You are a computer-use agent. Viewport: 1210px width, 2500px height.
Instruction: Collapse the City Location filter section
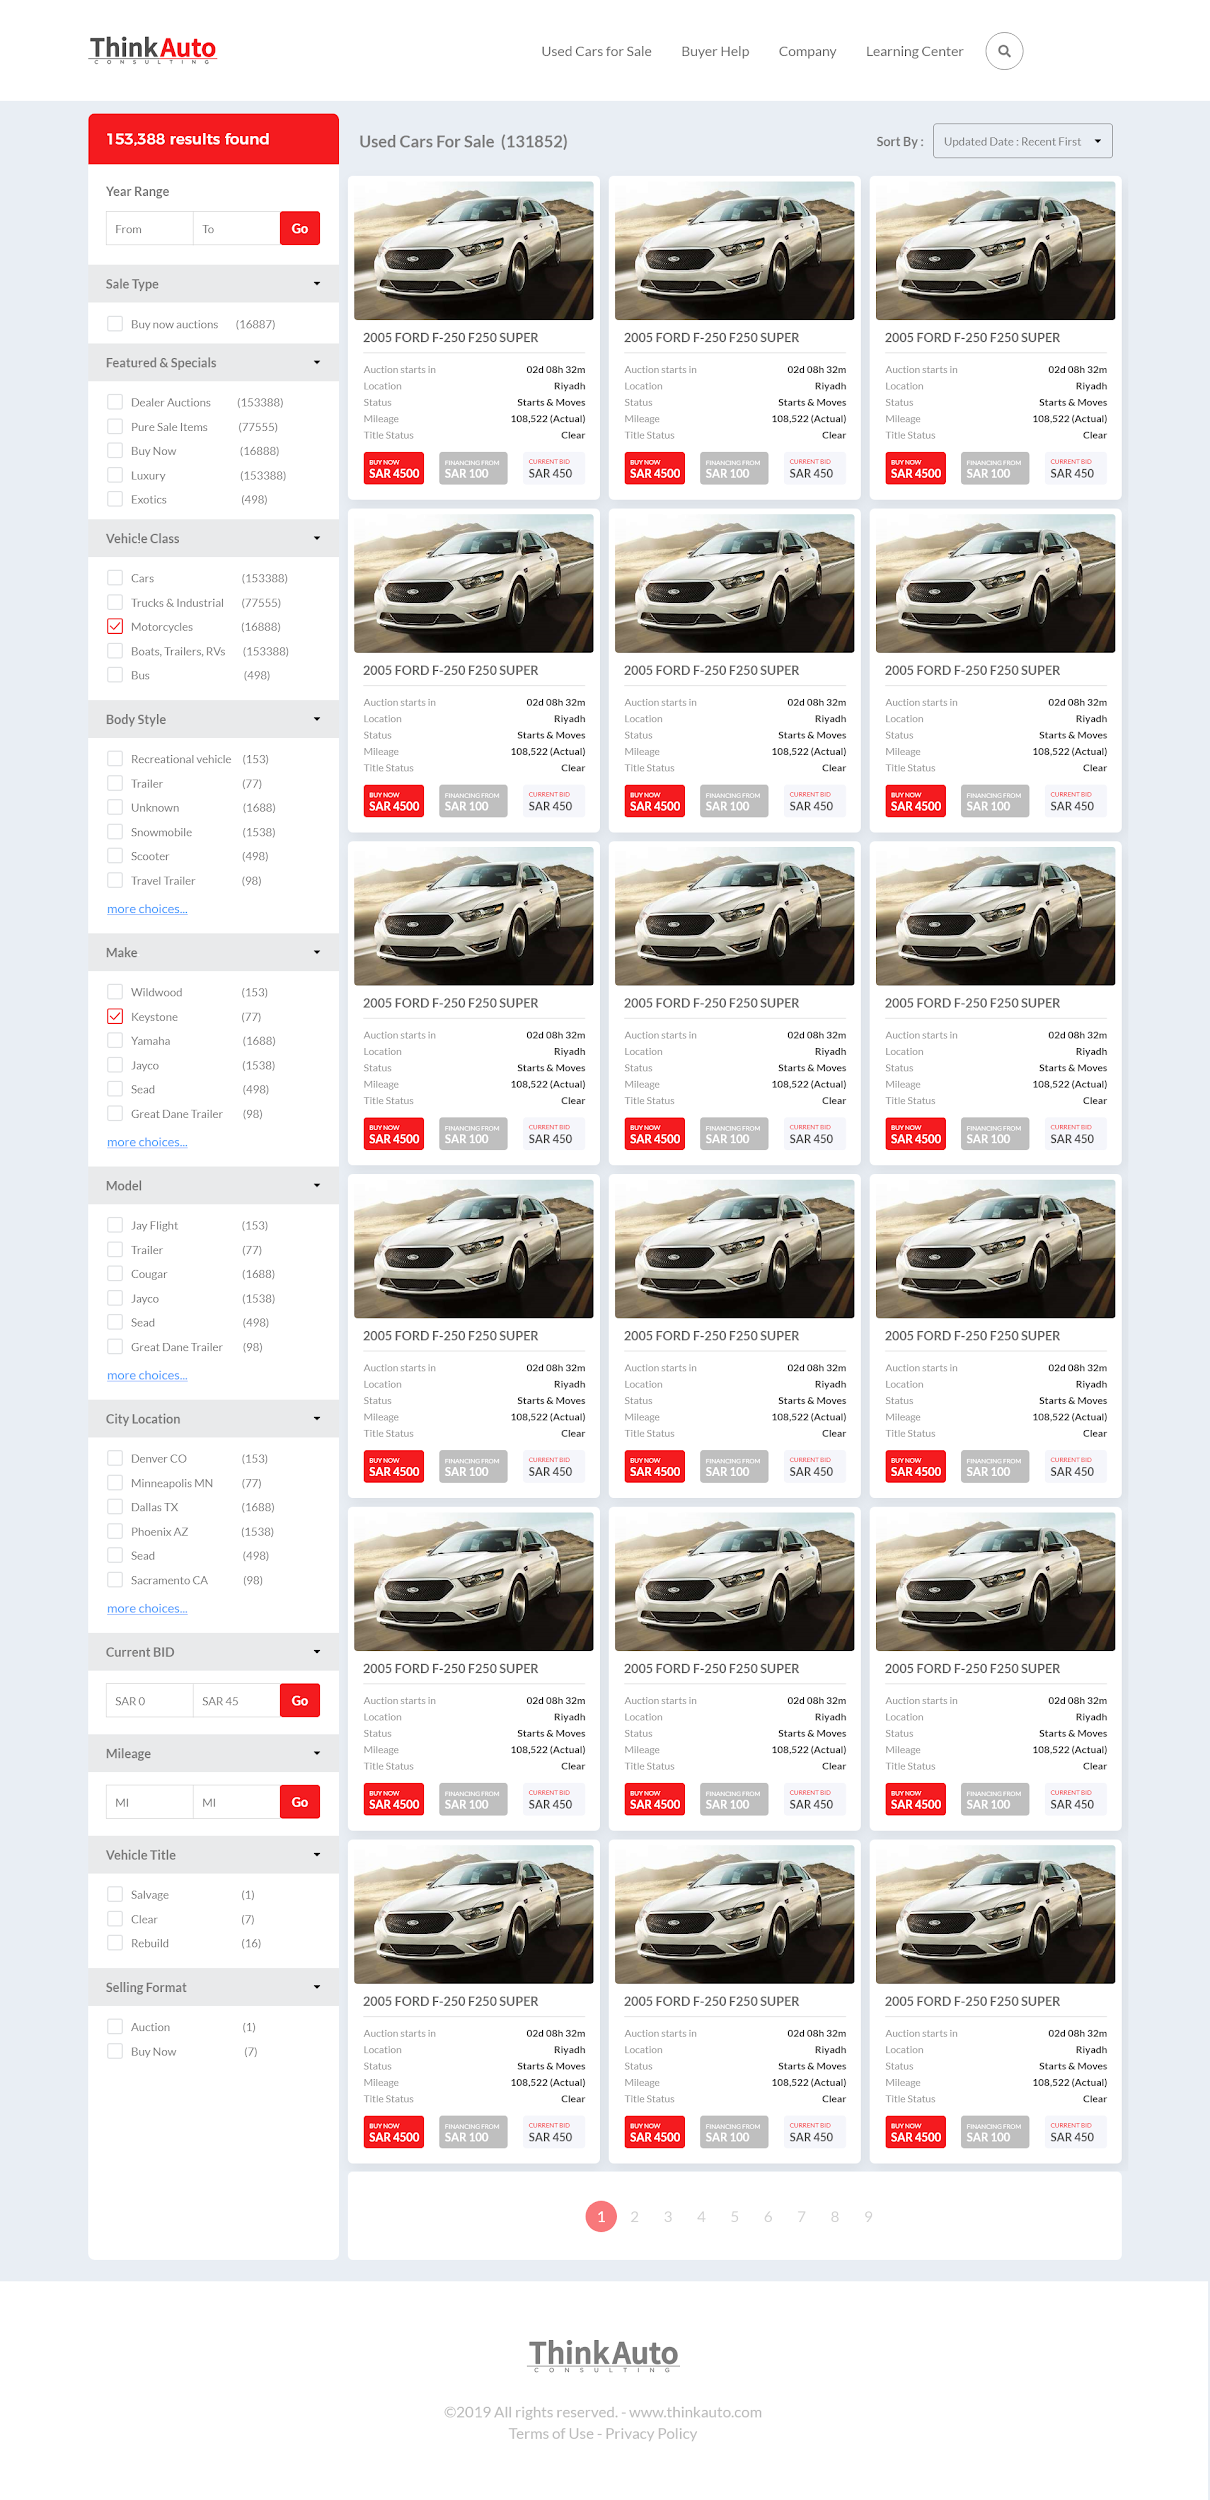pyautogui.click(x=316, y=1419)
